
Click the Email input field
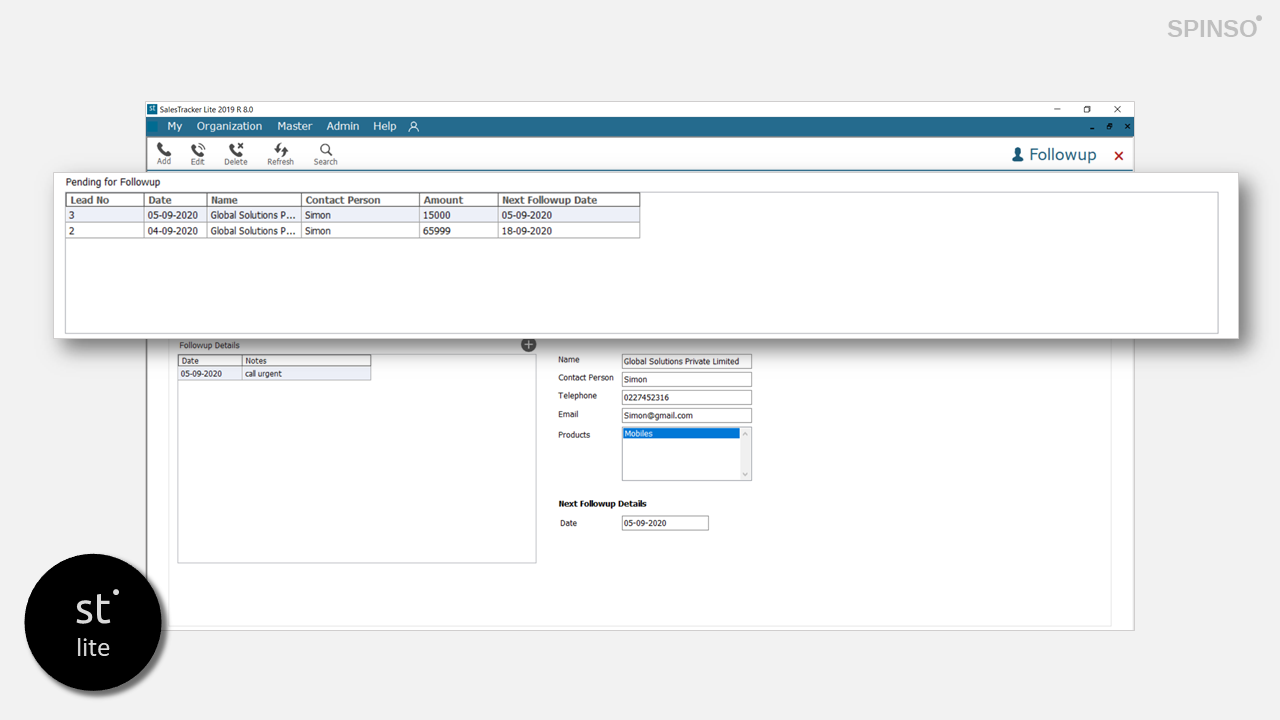[686, 416]
